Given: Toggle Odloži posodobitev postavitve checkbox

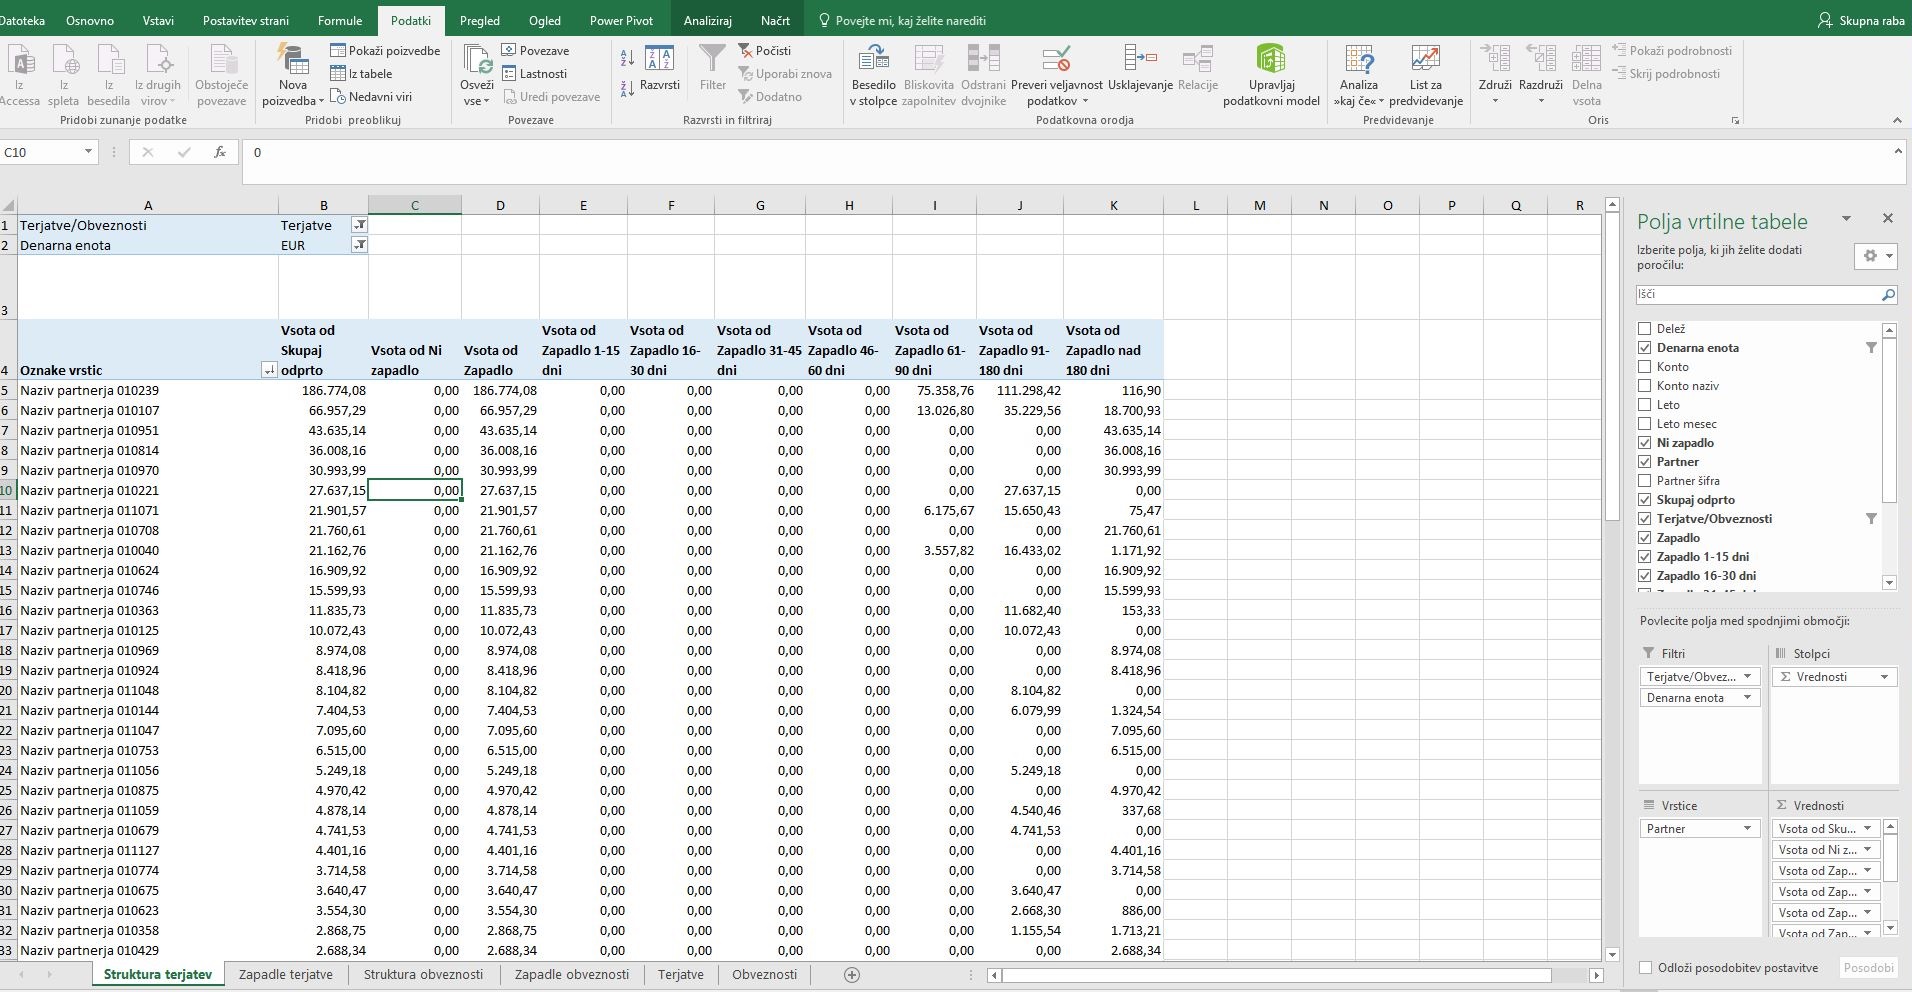Looking at the screenshot, I should [x=1645, y=967].
